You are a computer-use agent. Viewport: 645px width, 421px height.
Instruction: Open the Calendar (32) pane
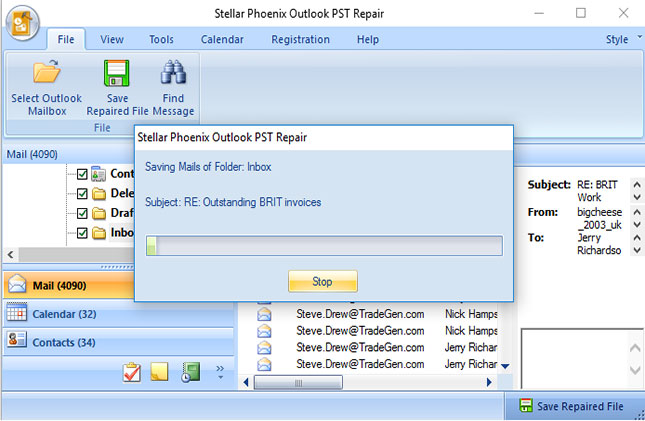65,313
